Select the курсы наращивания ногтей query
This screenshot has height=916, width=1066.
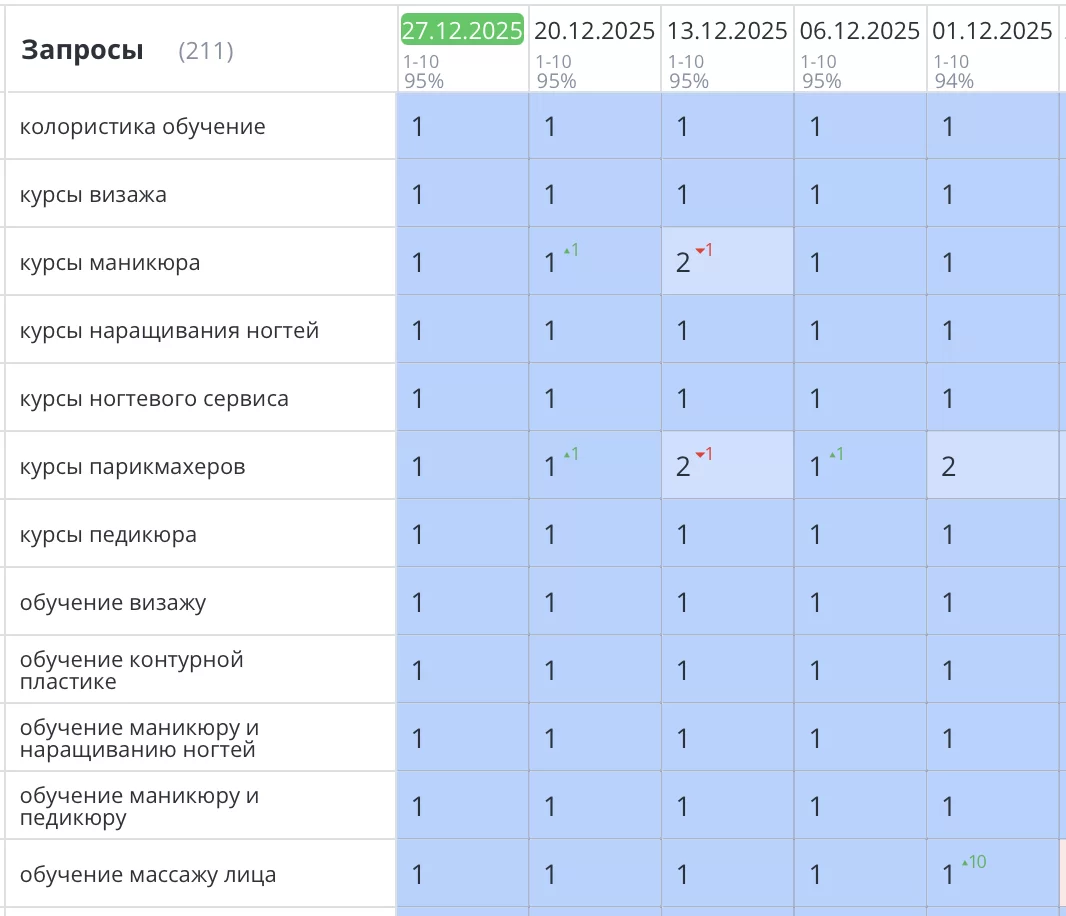pyautogui.click(x=169, y=331)
